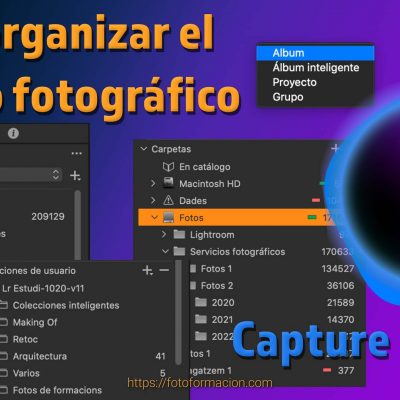Click the 14370 count for 2021
The image size is (400, 400).
click(x=340, y=320)
